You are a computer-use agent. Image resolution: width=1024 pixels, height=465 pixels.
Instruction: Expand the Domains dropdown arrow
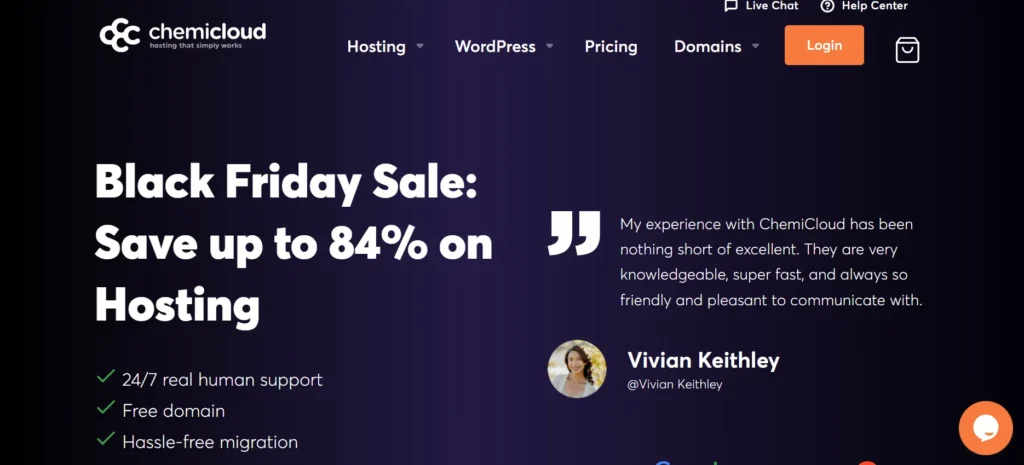tap(755, 46)
